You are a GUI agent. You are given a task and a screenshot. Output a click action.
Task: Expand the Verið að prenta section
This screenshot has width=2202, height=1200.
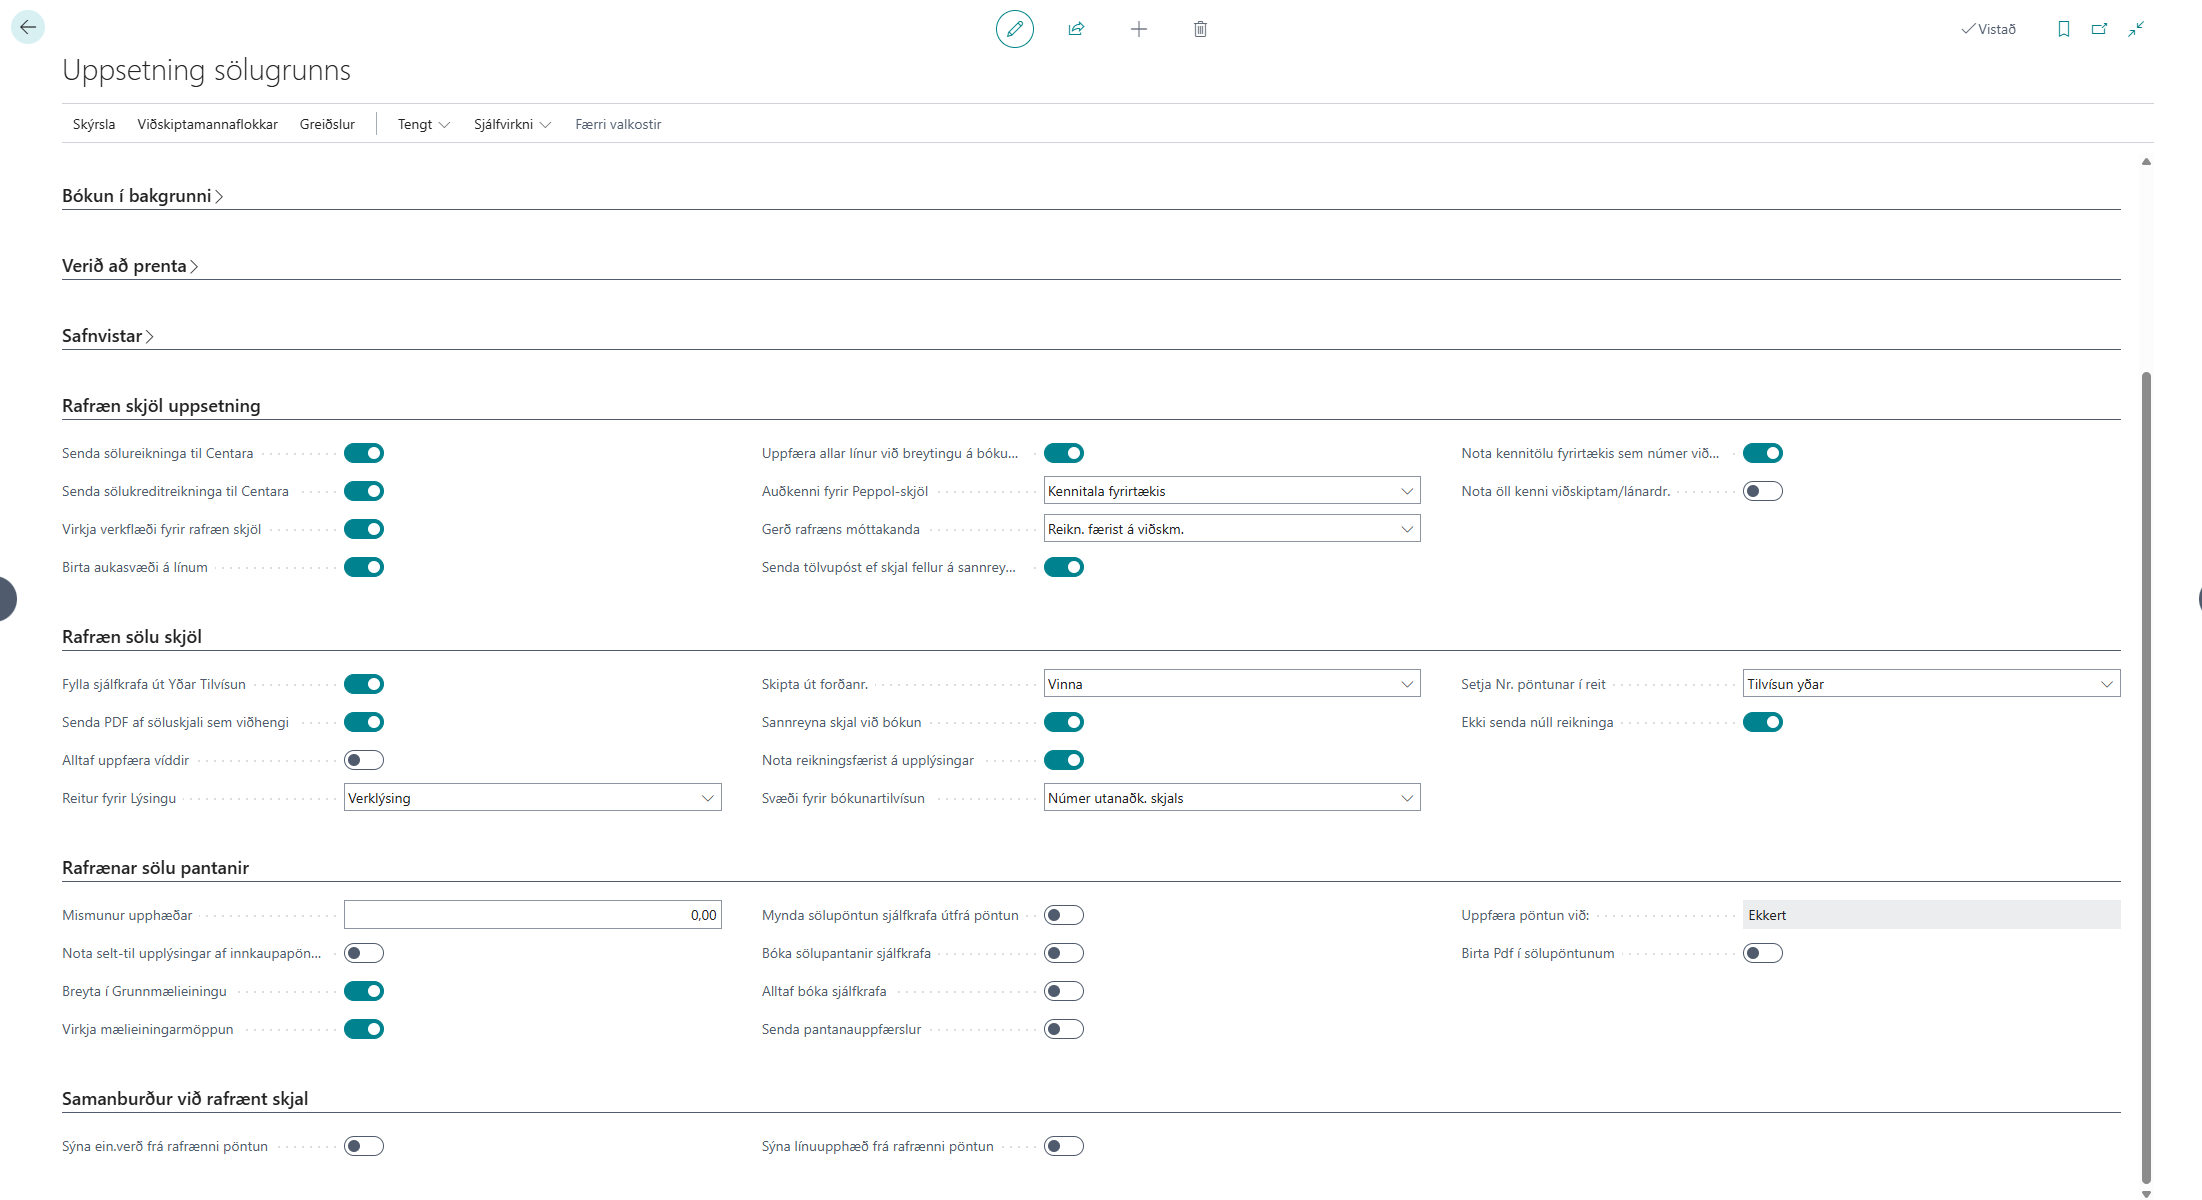pyautogui.click(x=130, y=266)
